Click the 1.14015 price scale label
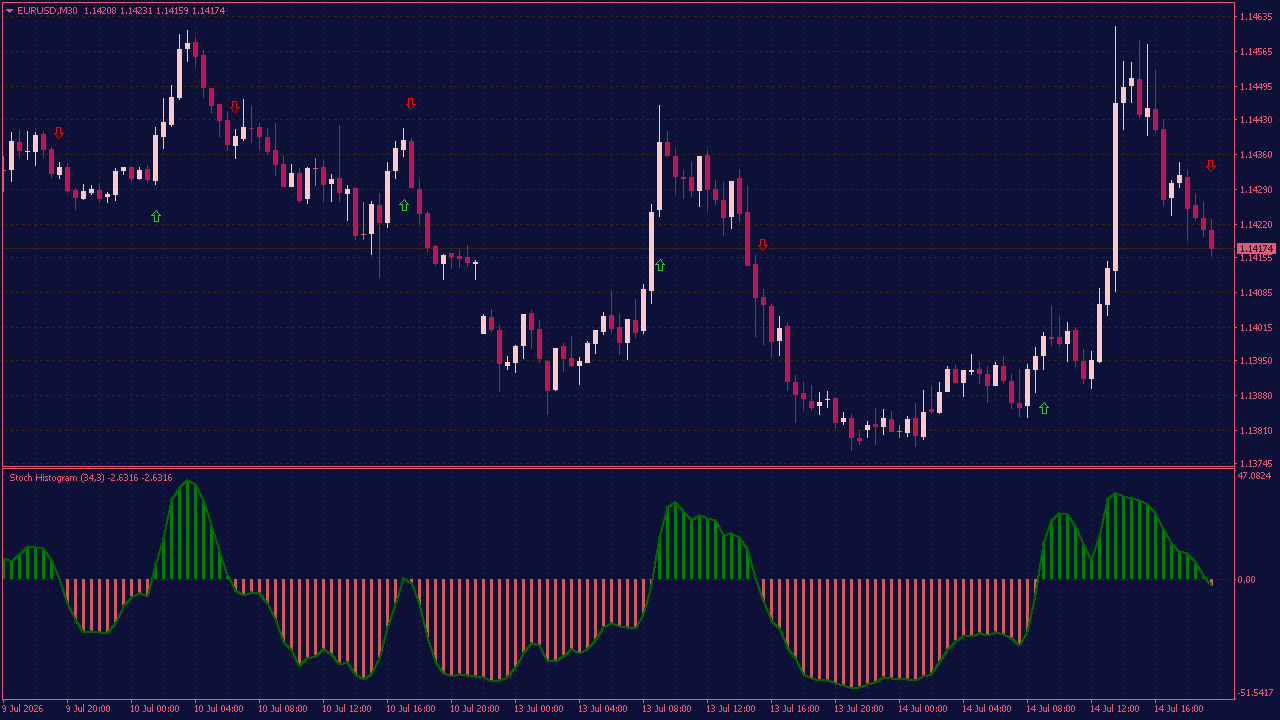 pos(1256,327)
